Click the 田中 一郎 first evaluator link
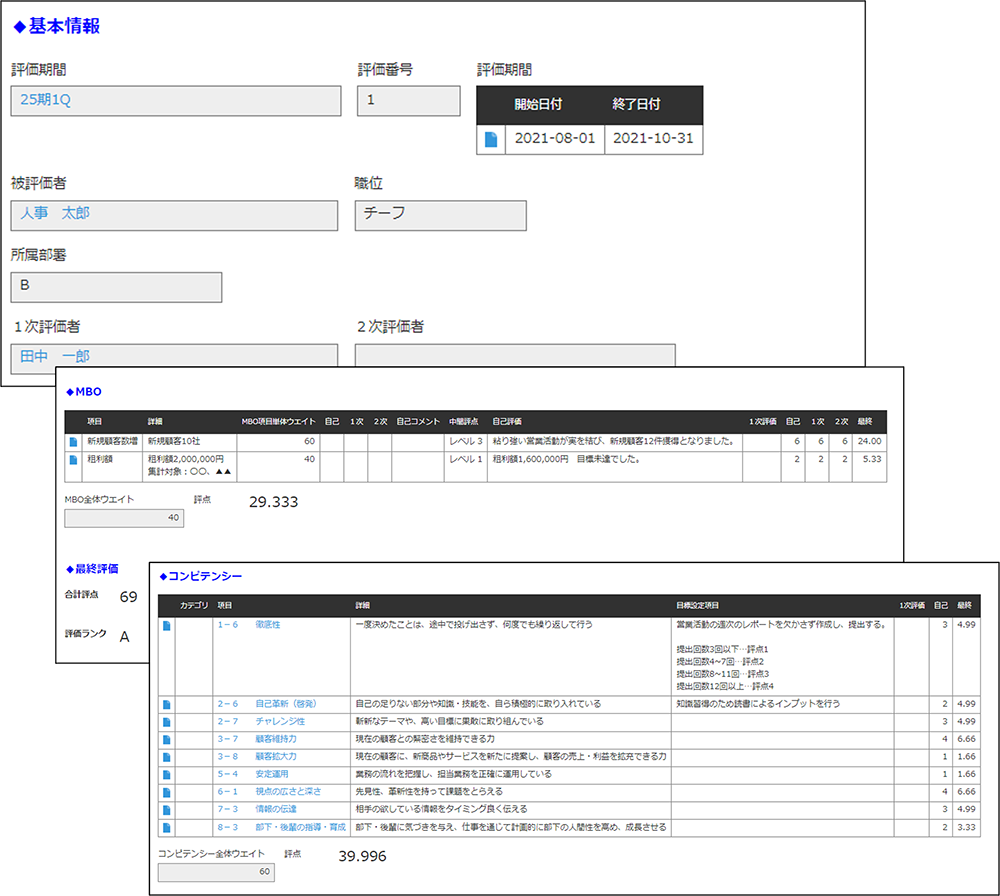This screenshot has height=896, width=1000. 55,356
